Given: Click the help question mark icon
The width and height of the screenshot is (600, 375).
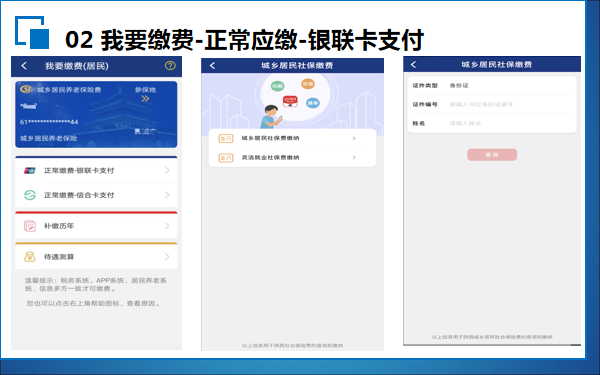Looking at the screenshot, I should click(x=170, y=65).
